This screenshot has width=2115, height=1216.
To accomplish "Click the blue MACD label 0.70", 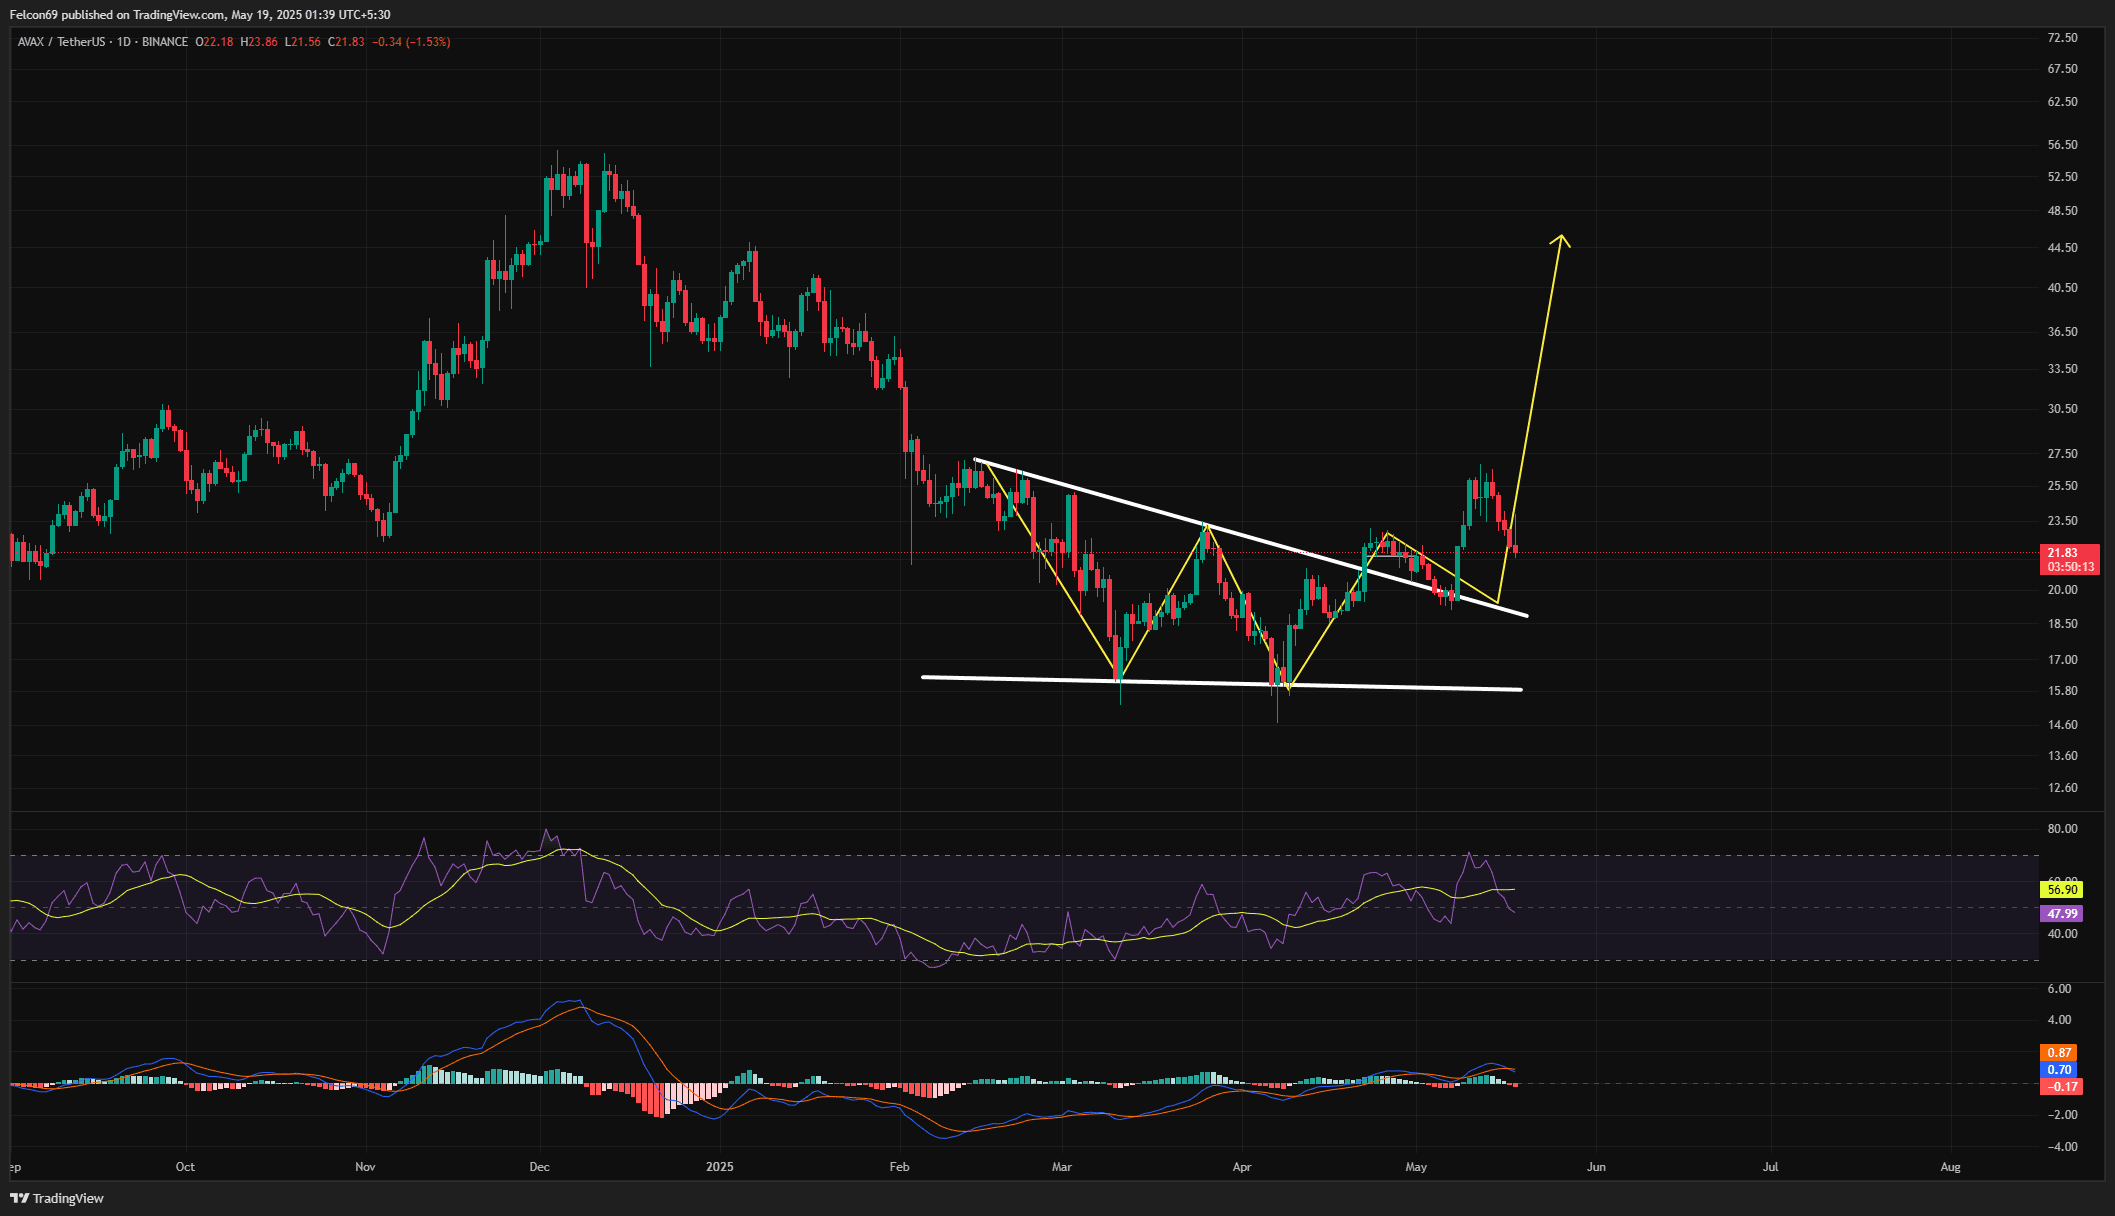I will pyautogui.click(x=2059, y=1070).
